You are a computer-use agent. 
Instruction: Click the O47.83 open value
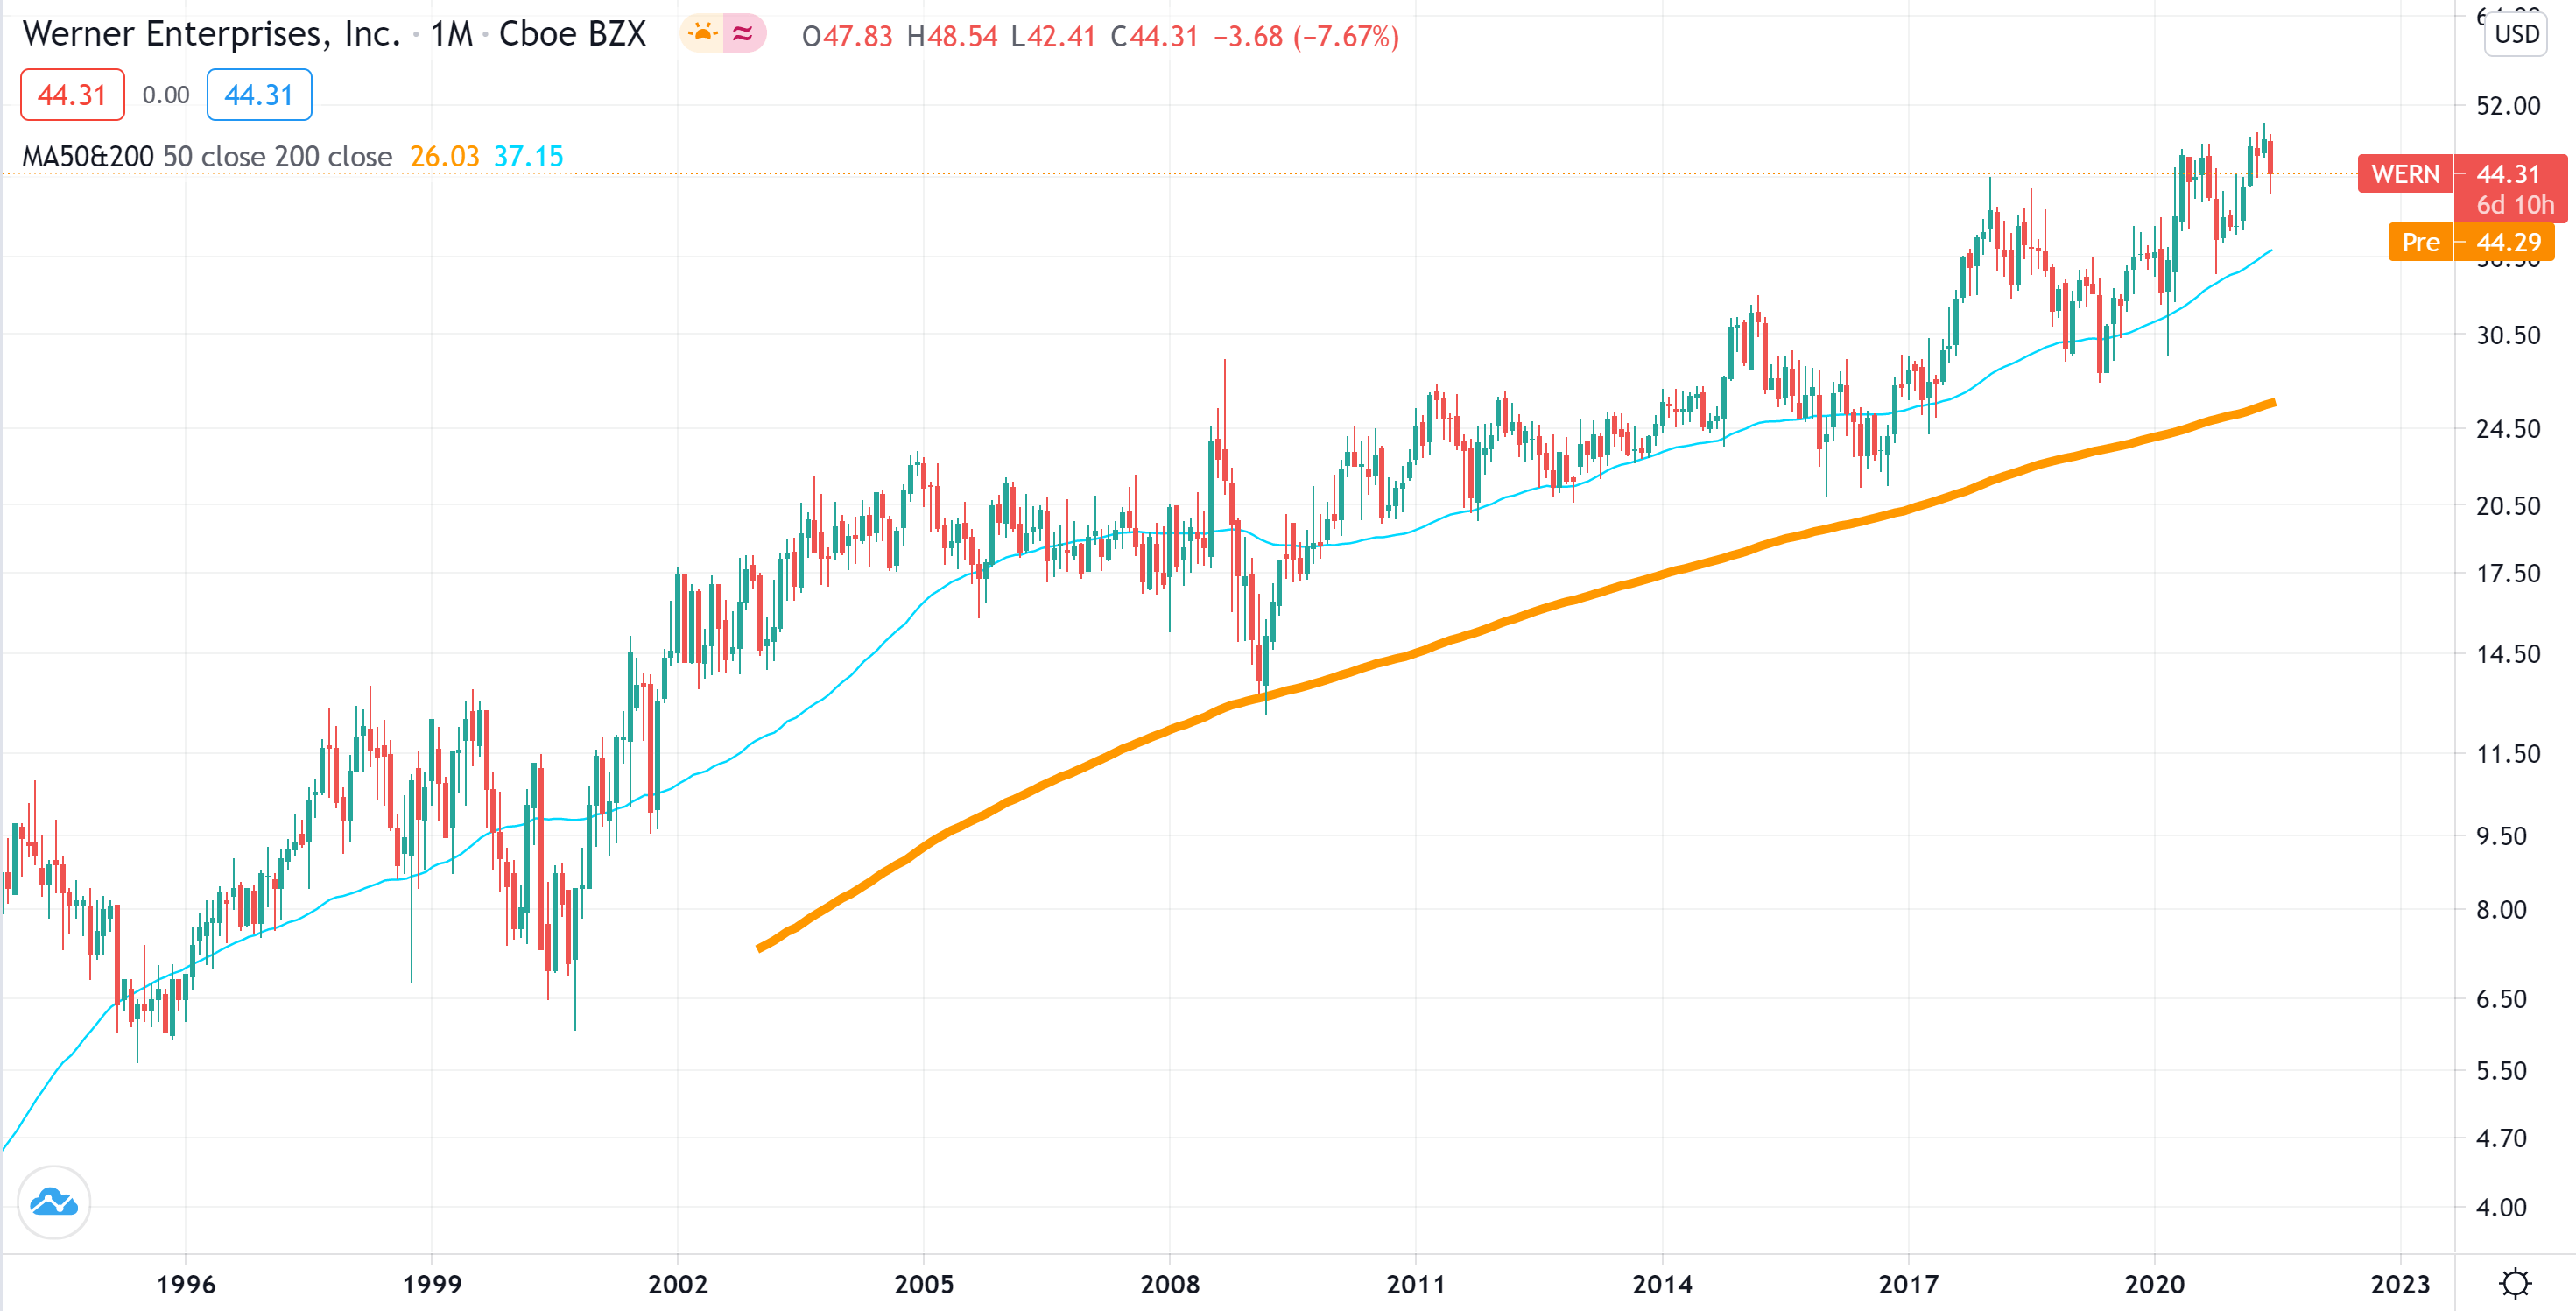coord(847,37)
